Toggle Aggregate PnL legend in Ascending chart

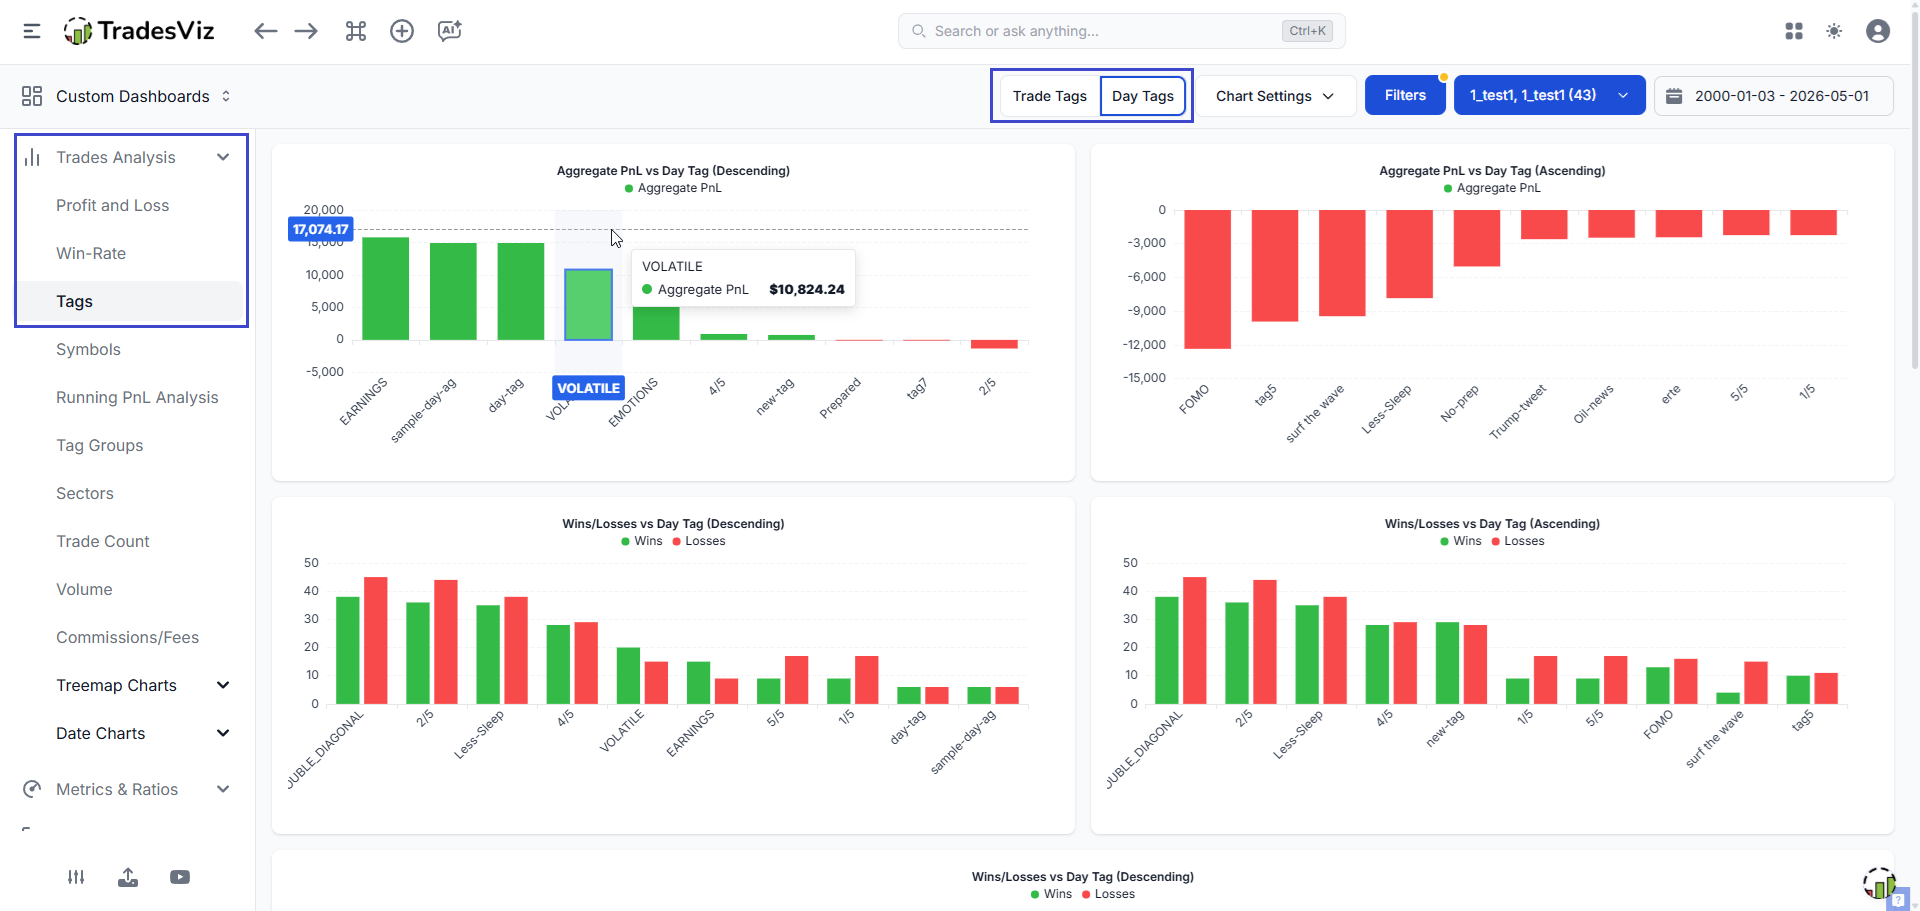[x=1492, y=188]
